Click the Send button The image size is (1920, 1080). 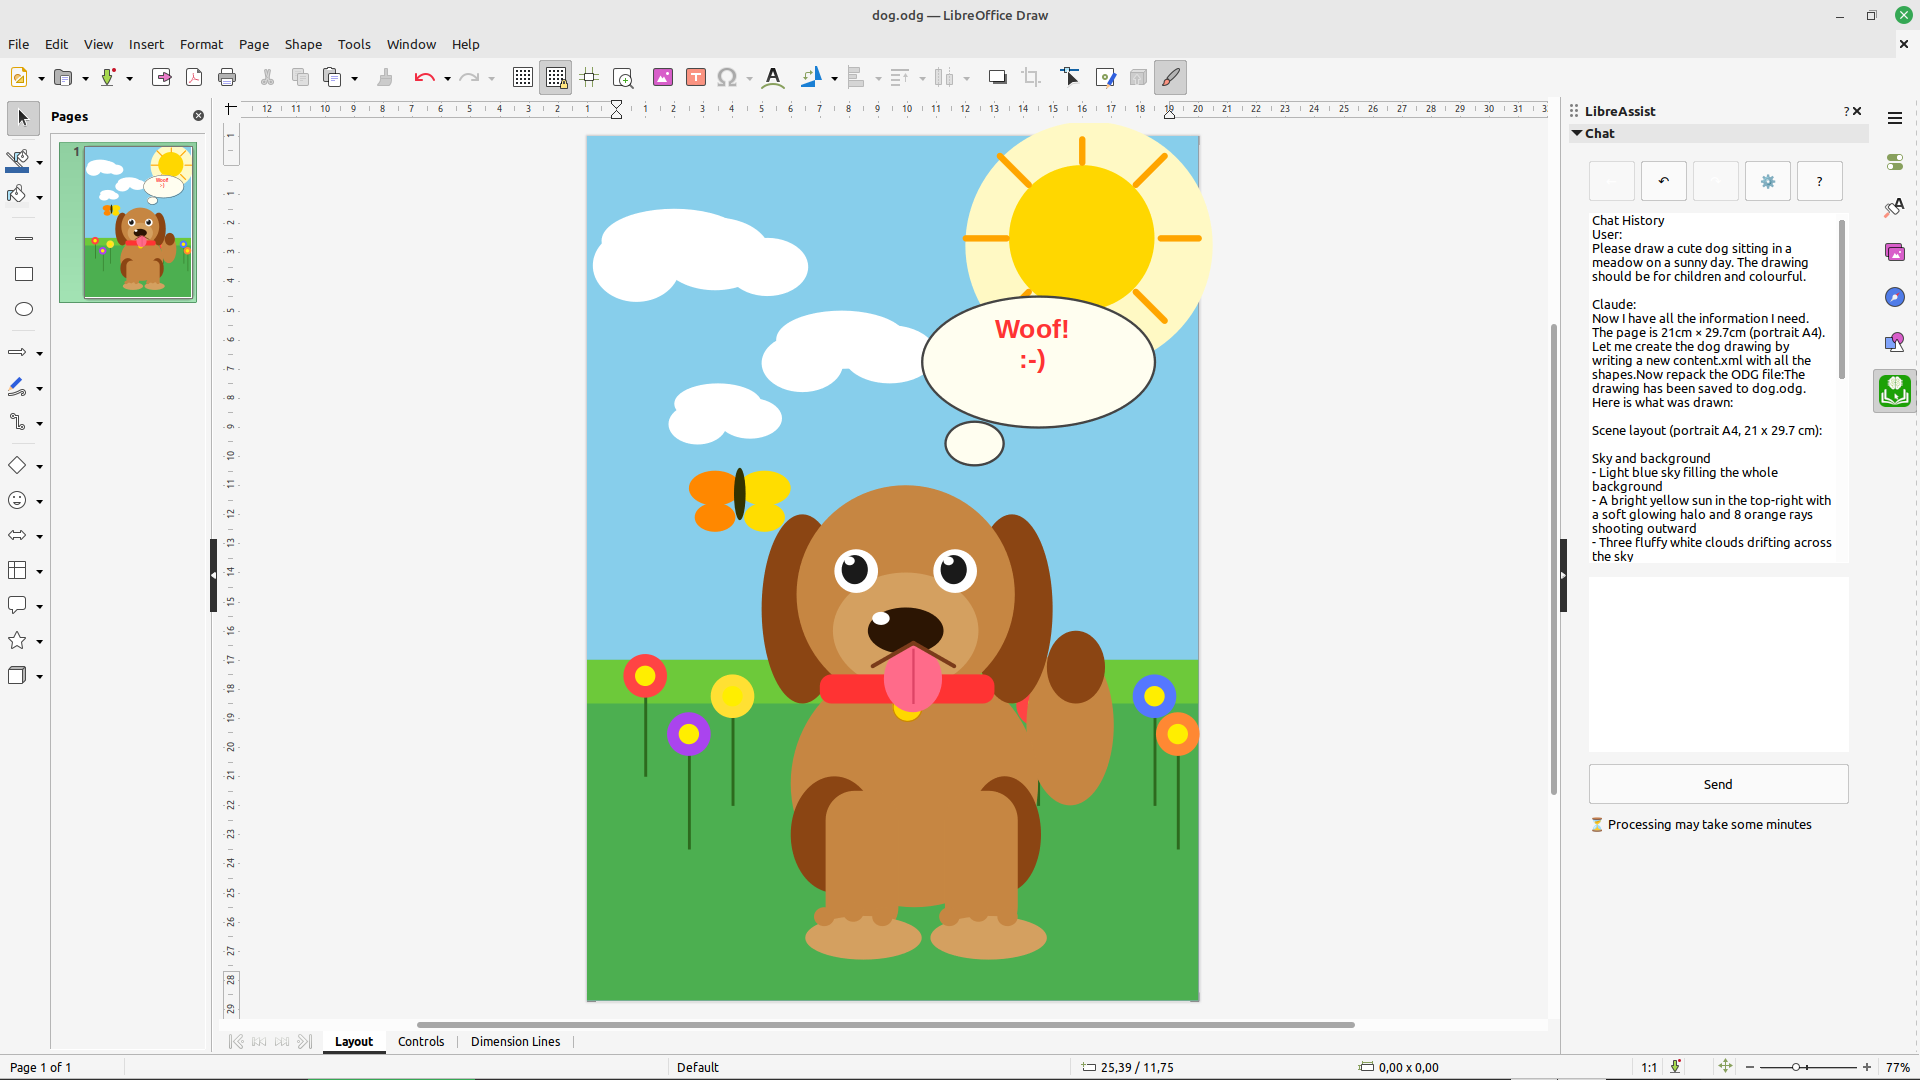[x=1718, y=784]
